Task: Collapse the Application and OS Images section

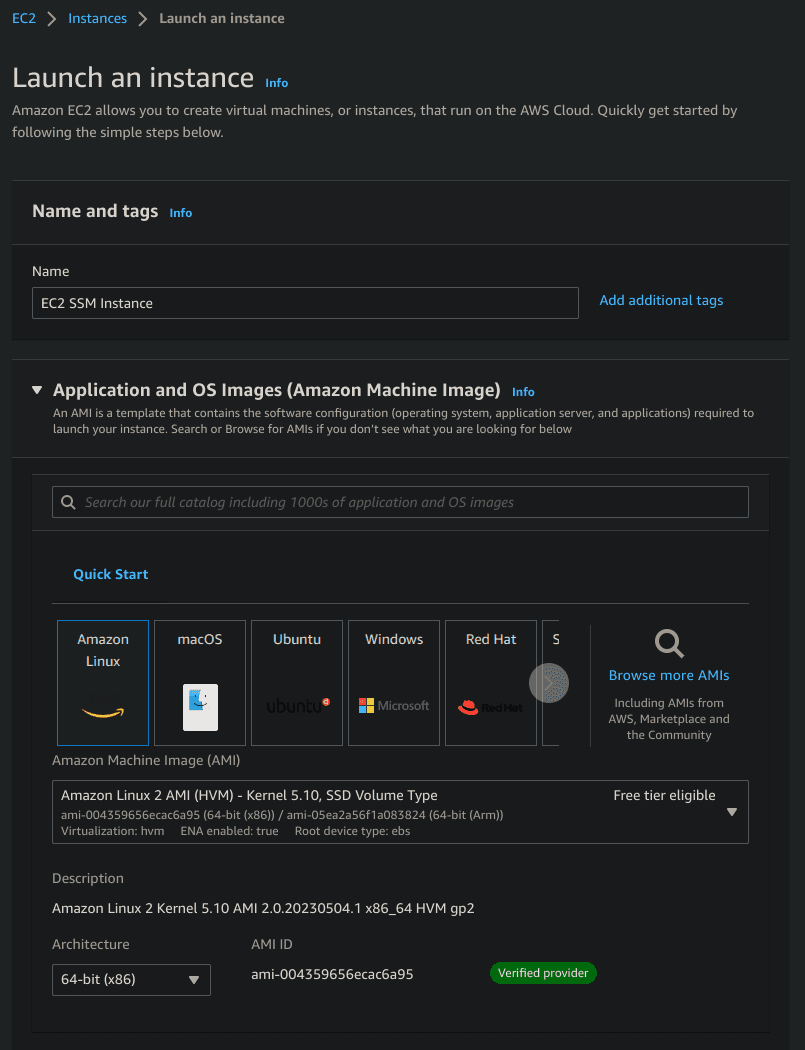Action: (x=37, y=390)
